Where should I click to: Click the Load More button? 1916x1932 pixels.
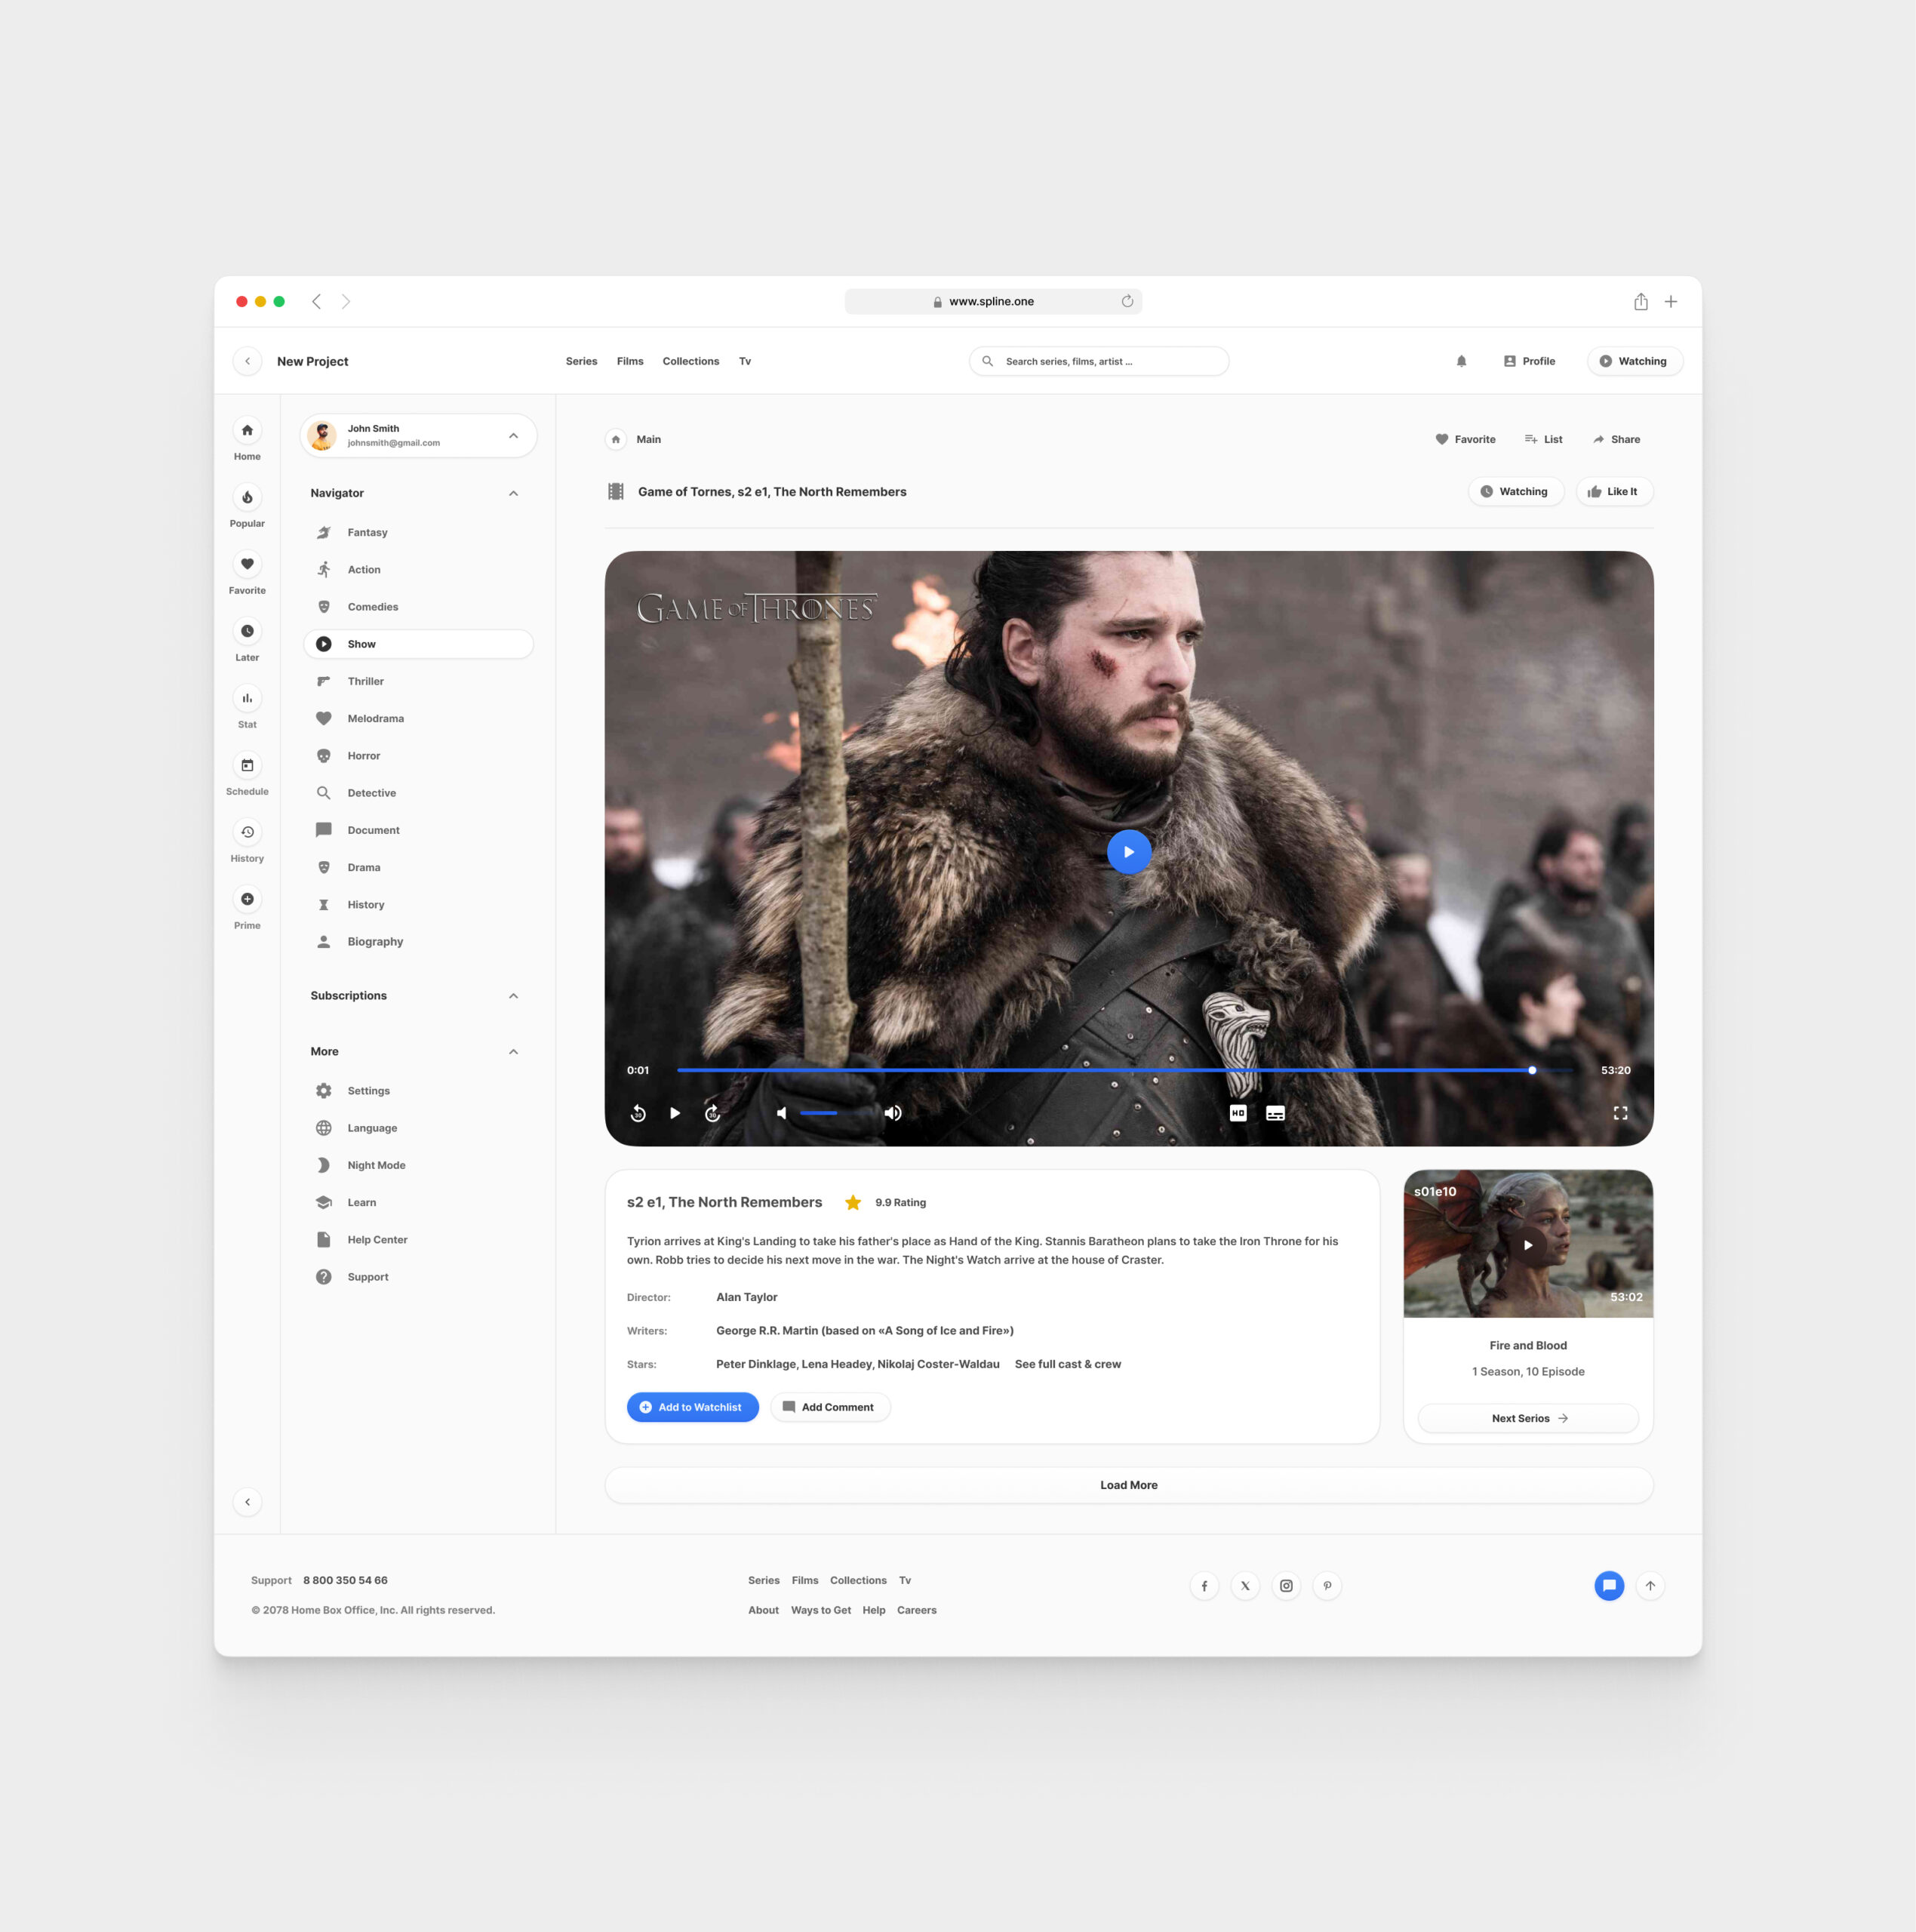(1129, 1485)
